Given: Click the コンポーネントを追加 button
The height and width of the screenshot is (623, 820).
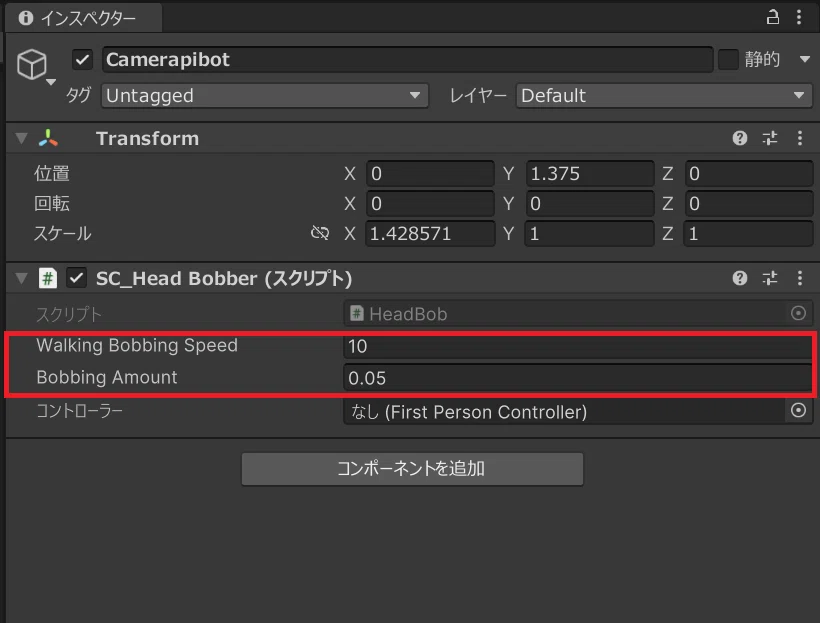Looking at the screenshot, I should (412, 469).
